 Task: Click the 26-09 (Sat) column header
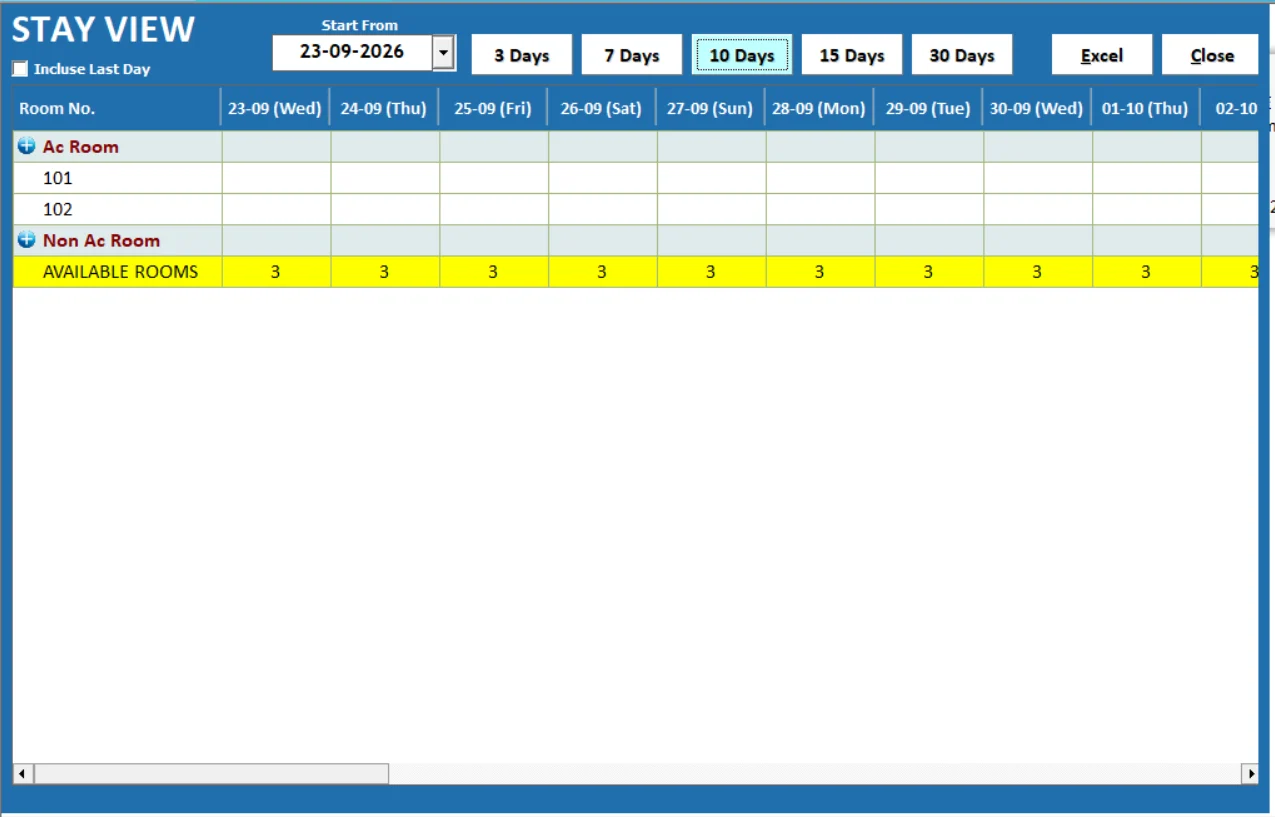(x=601, y=108)
